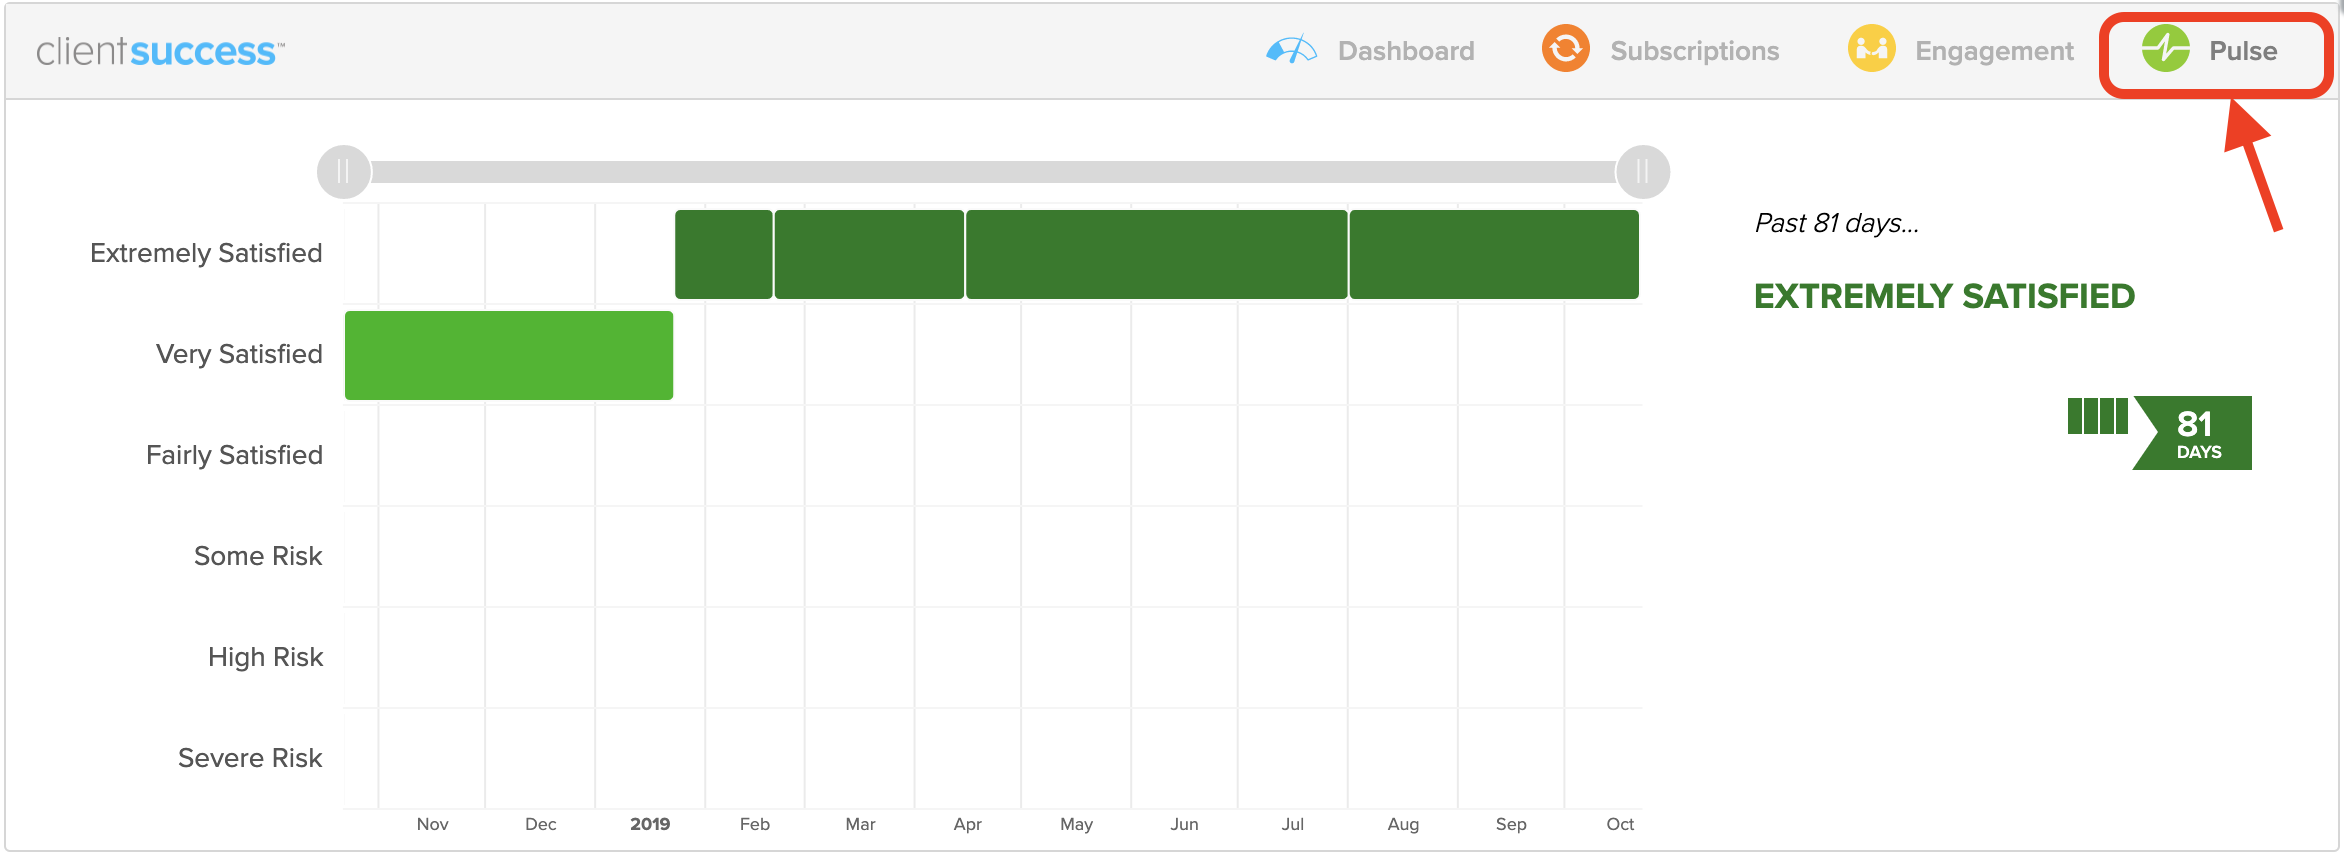Click the Sep axis label
Screen dimensions: 2344x858
point(1511,824)
